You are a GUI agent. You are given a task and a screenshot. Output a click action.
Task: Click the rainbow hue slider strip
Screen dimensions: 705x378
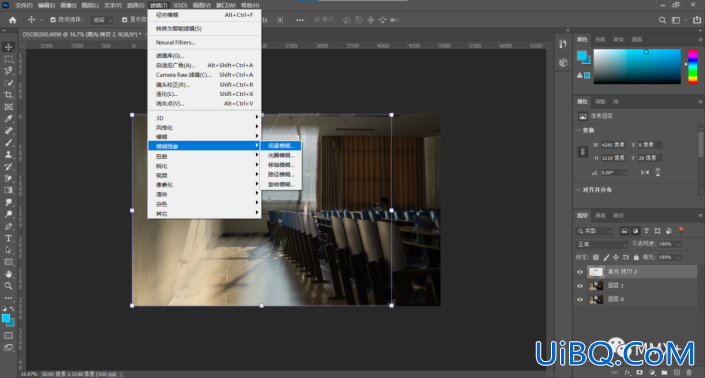[x=693, y=67]
